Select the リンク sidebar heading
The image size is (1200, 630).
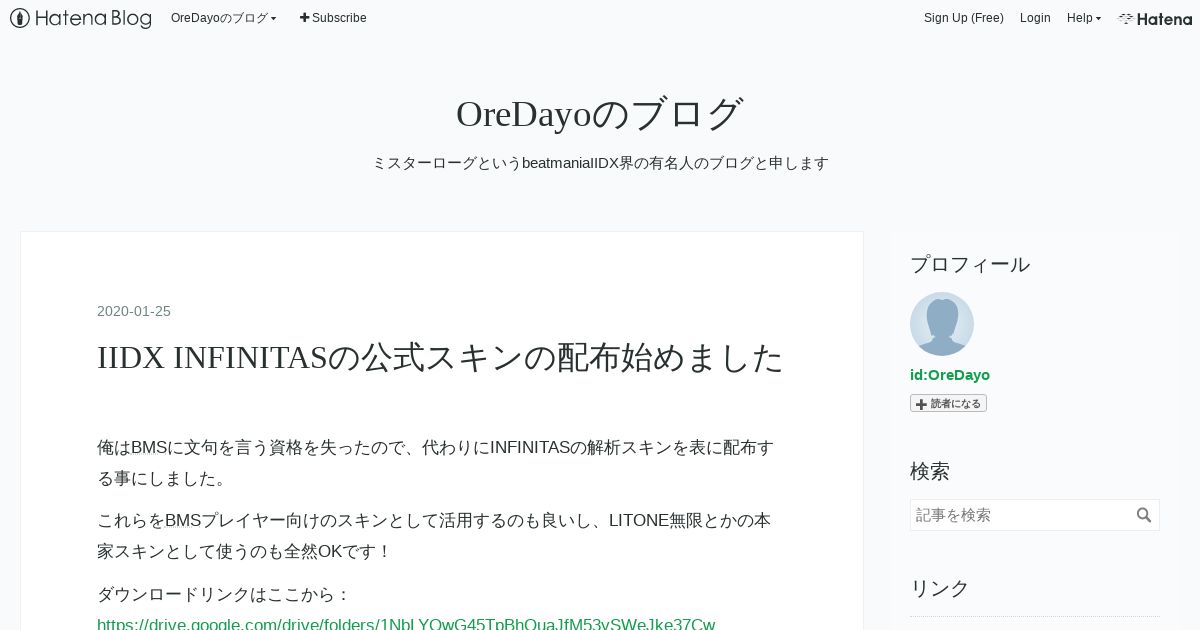(x=940, y=588)
